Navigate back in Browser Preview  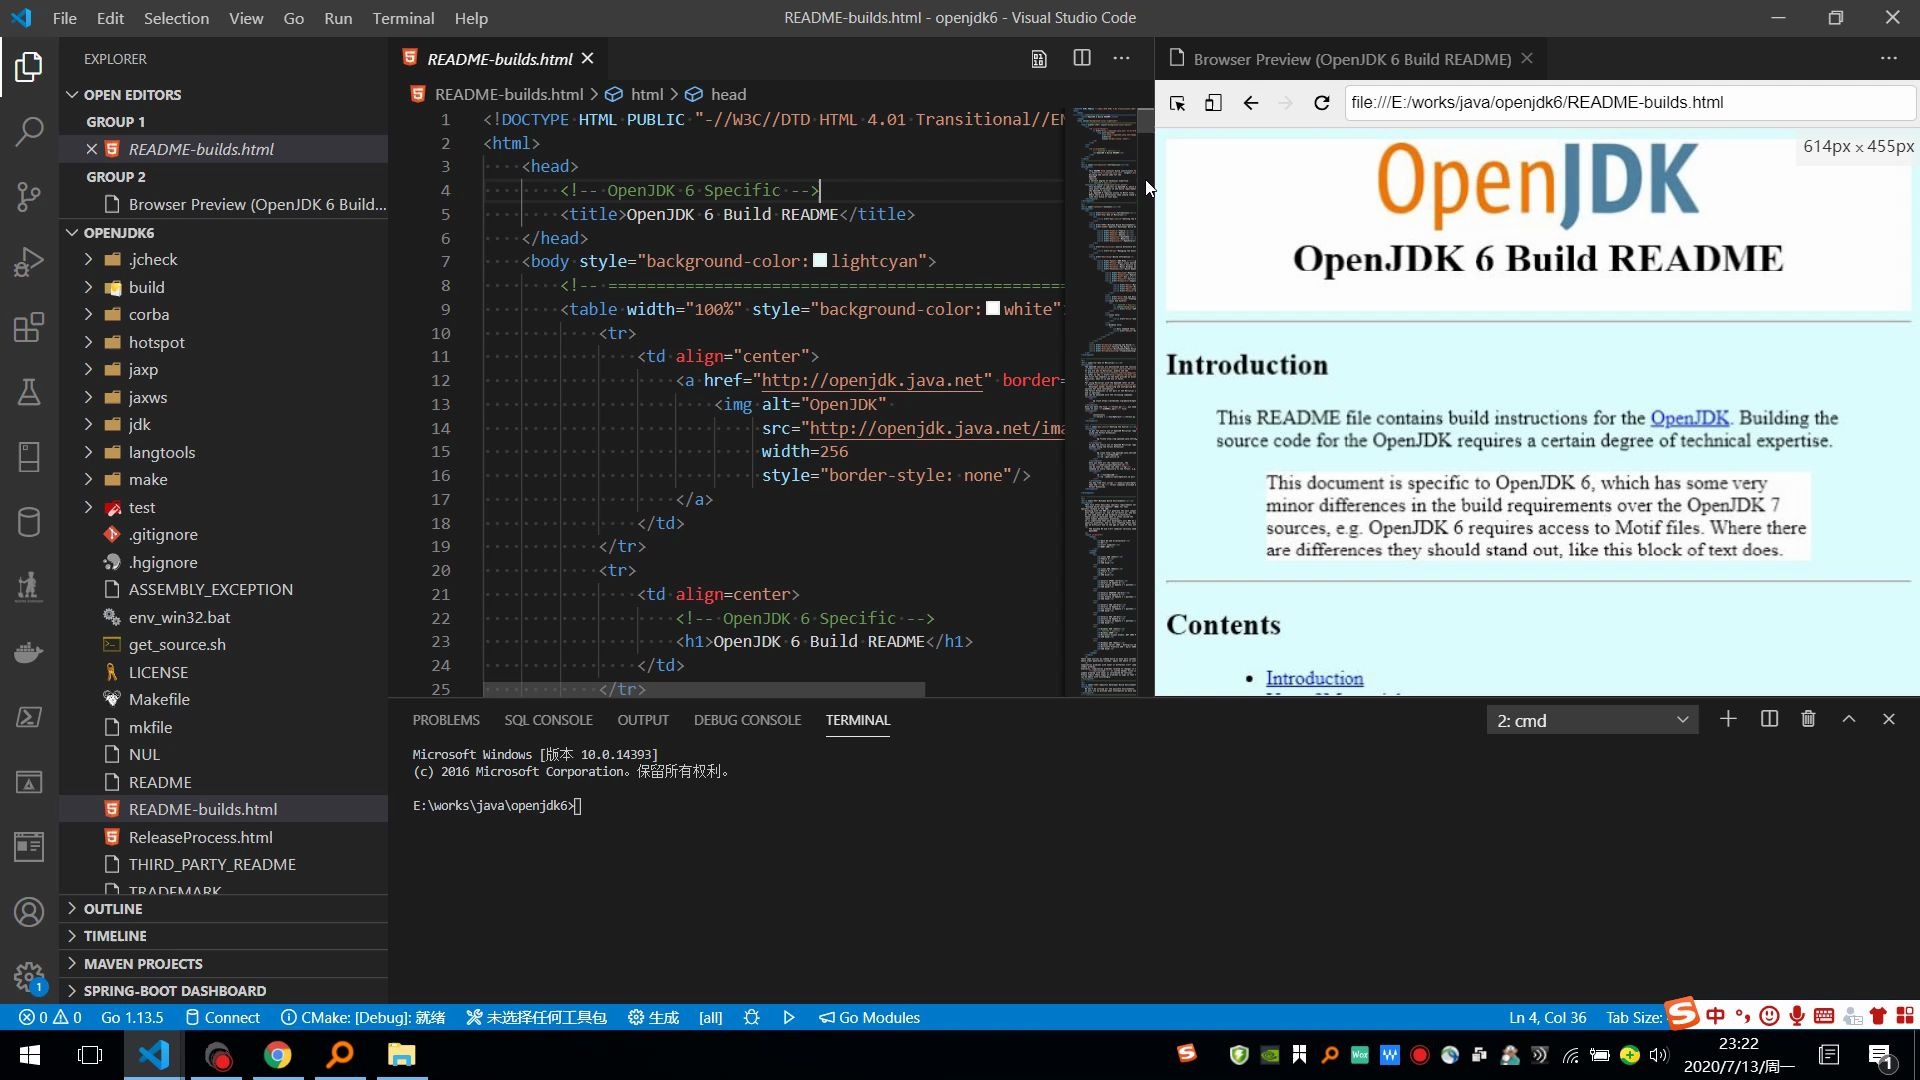point(1250,102)
